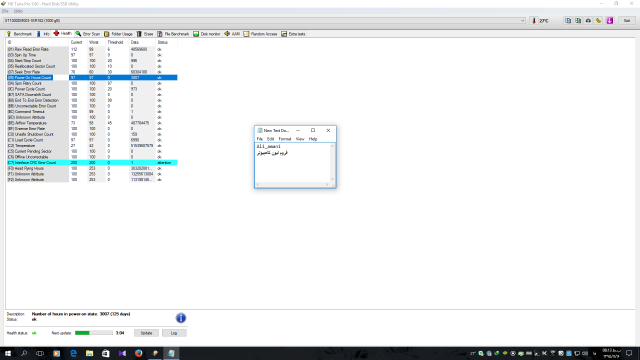Click the Notepad horizontal scrollbar
Viewport: 640px width, 360px height.
292,184
